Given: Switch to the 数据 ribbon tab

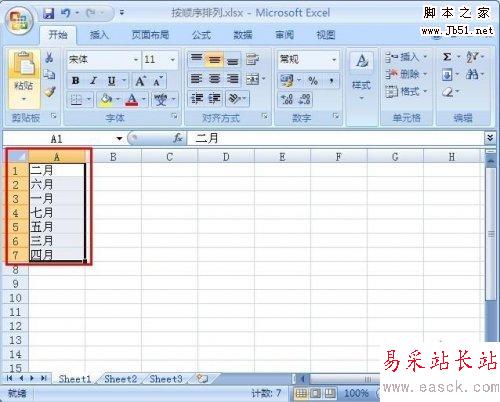Looking at the screenshot, I should click(x=243, y=35).
